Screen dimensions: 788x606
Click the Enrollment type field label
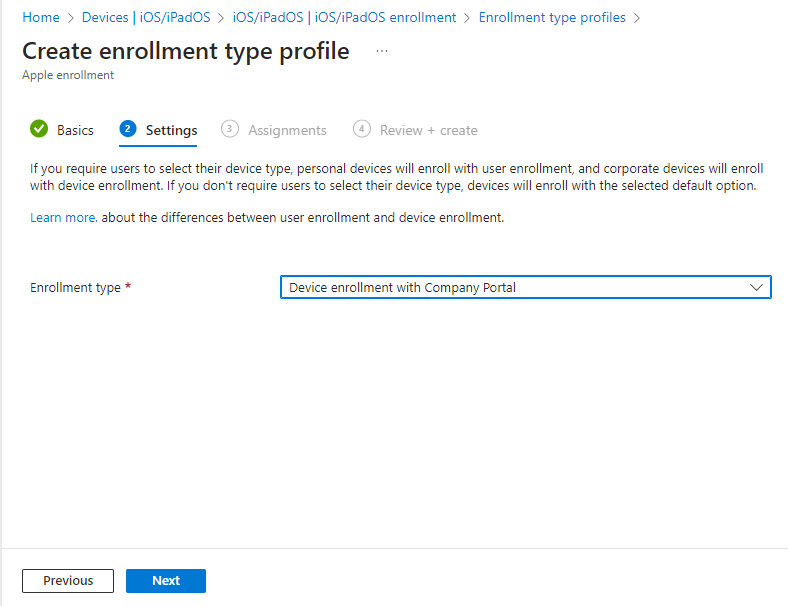(x=75, y=288)
